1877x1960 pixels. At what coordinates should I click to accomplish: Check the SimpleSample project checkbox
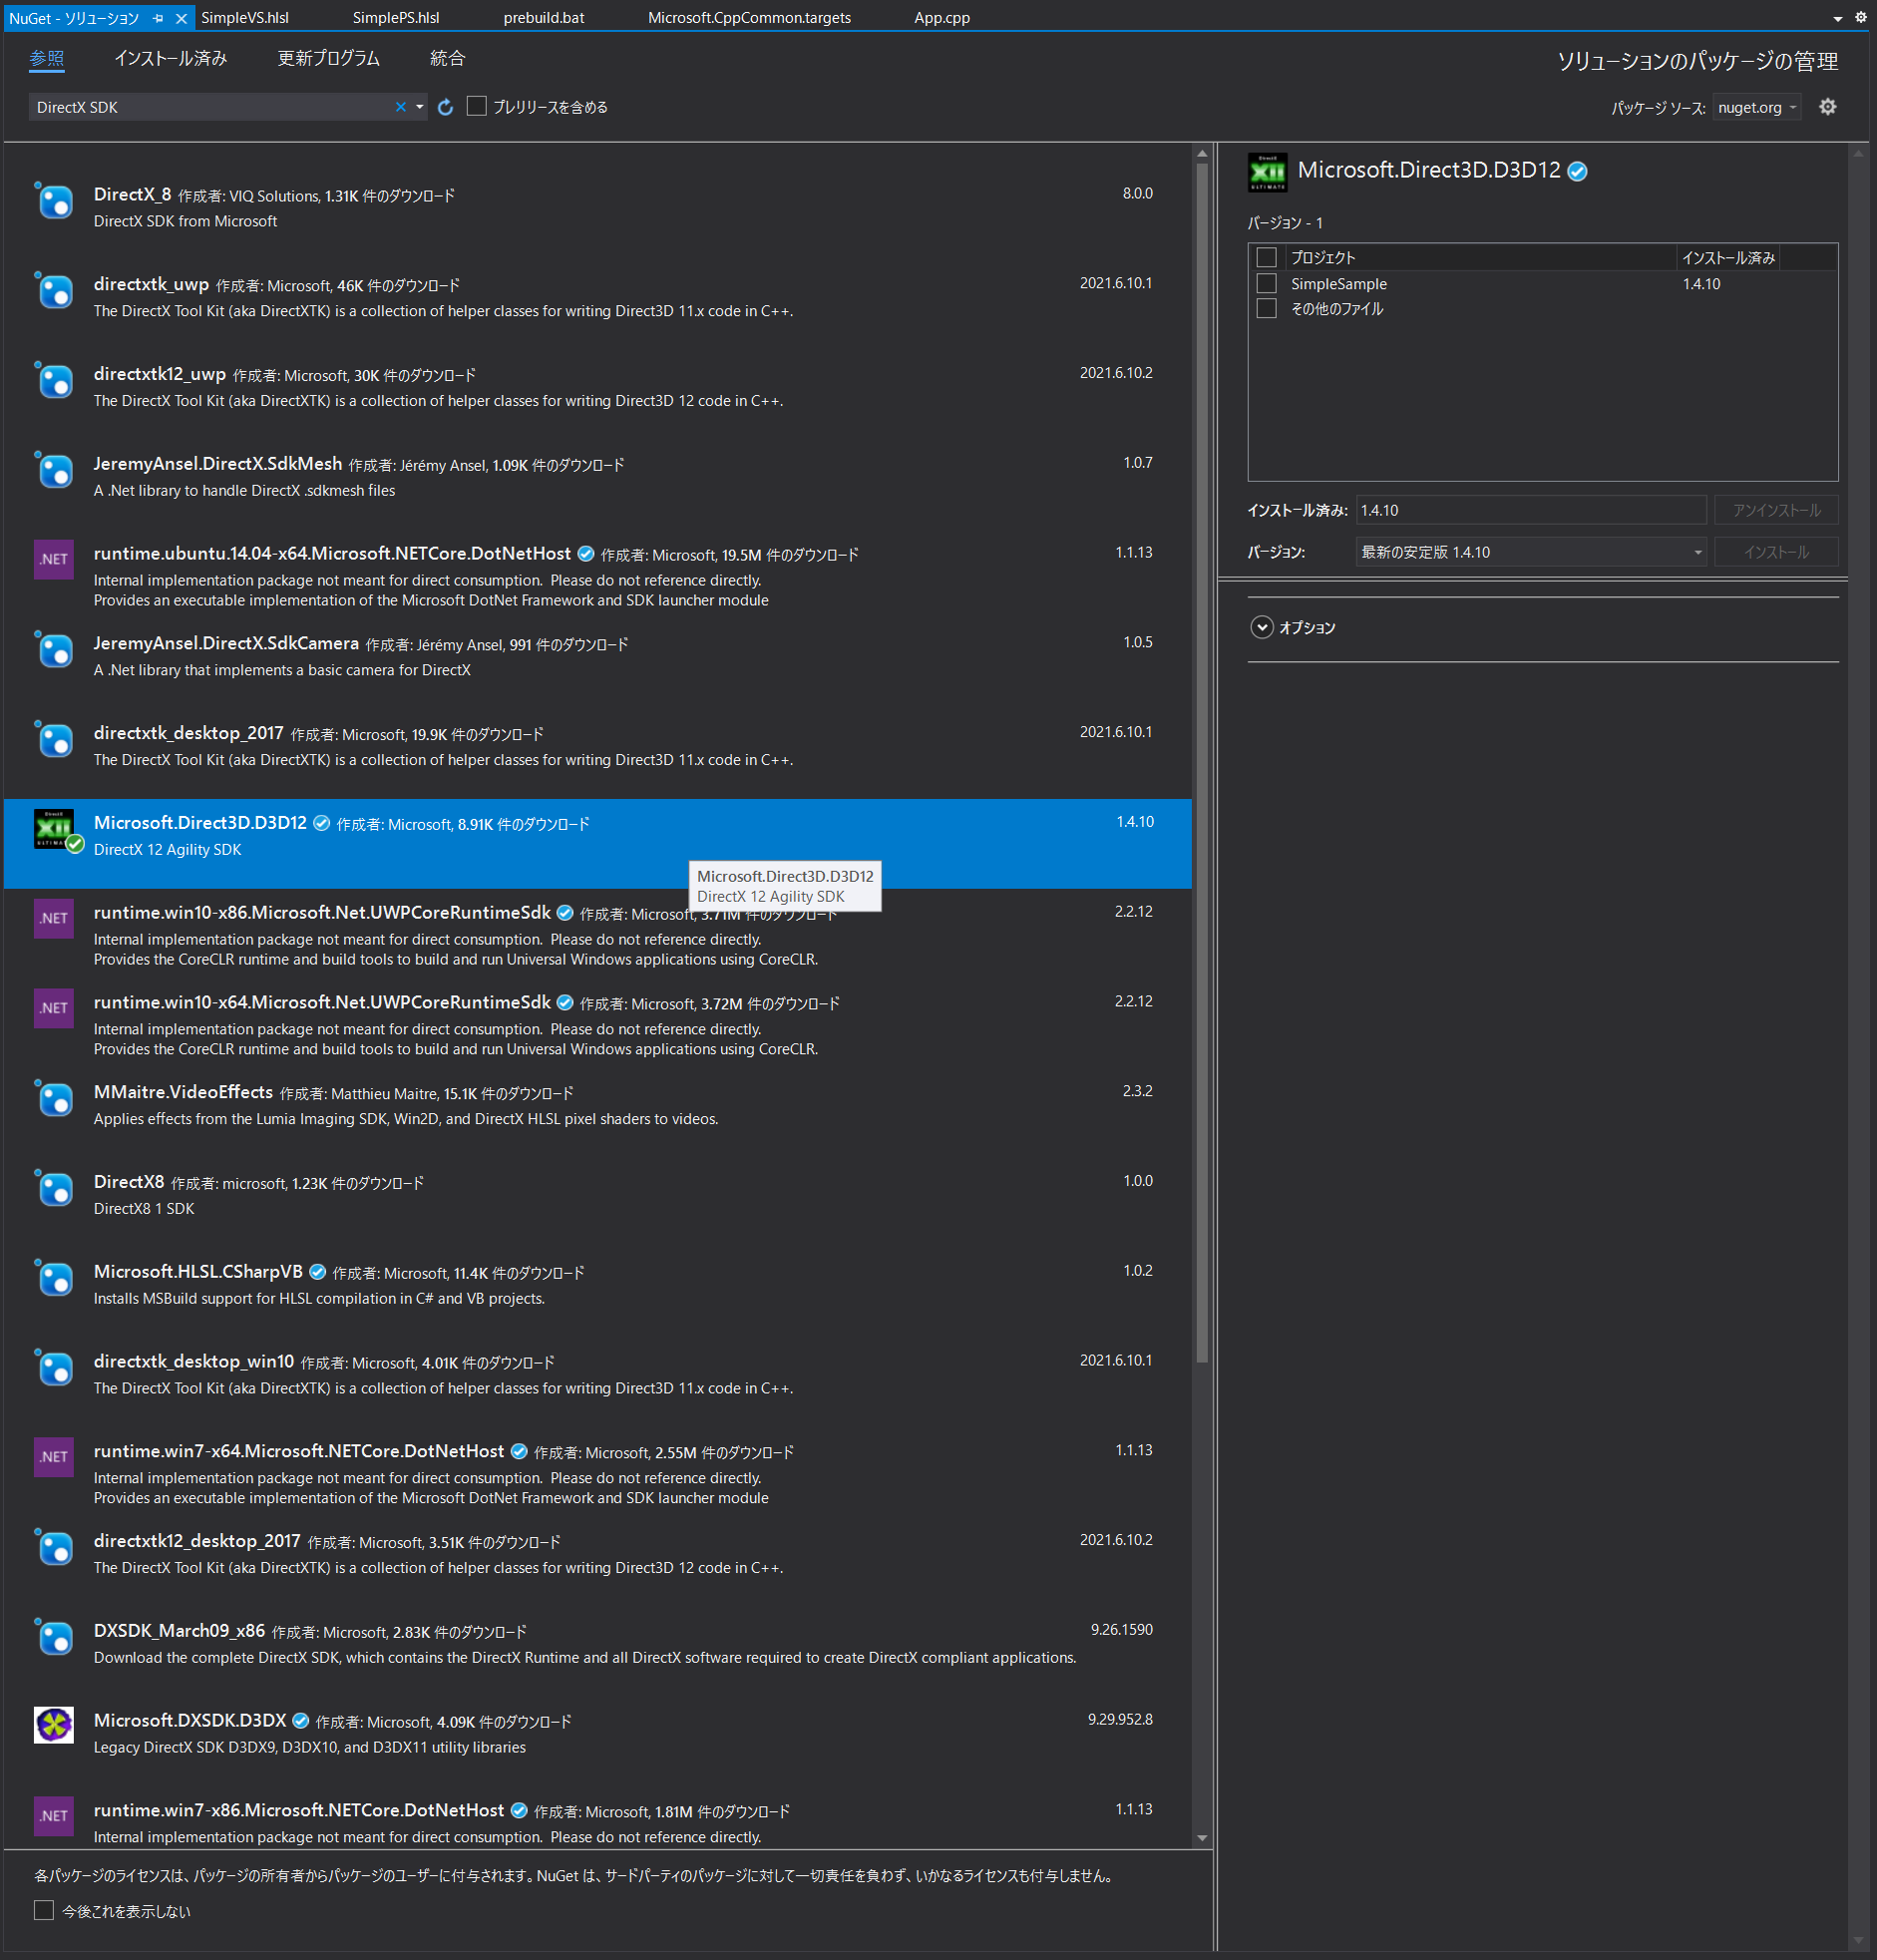[x=1267, y=283]
